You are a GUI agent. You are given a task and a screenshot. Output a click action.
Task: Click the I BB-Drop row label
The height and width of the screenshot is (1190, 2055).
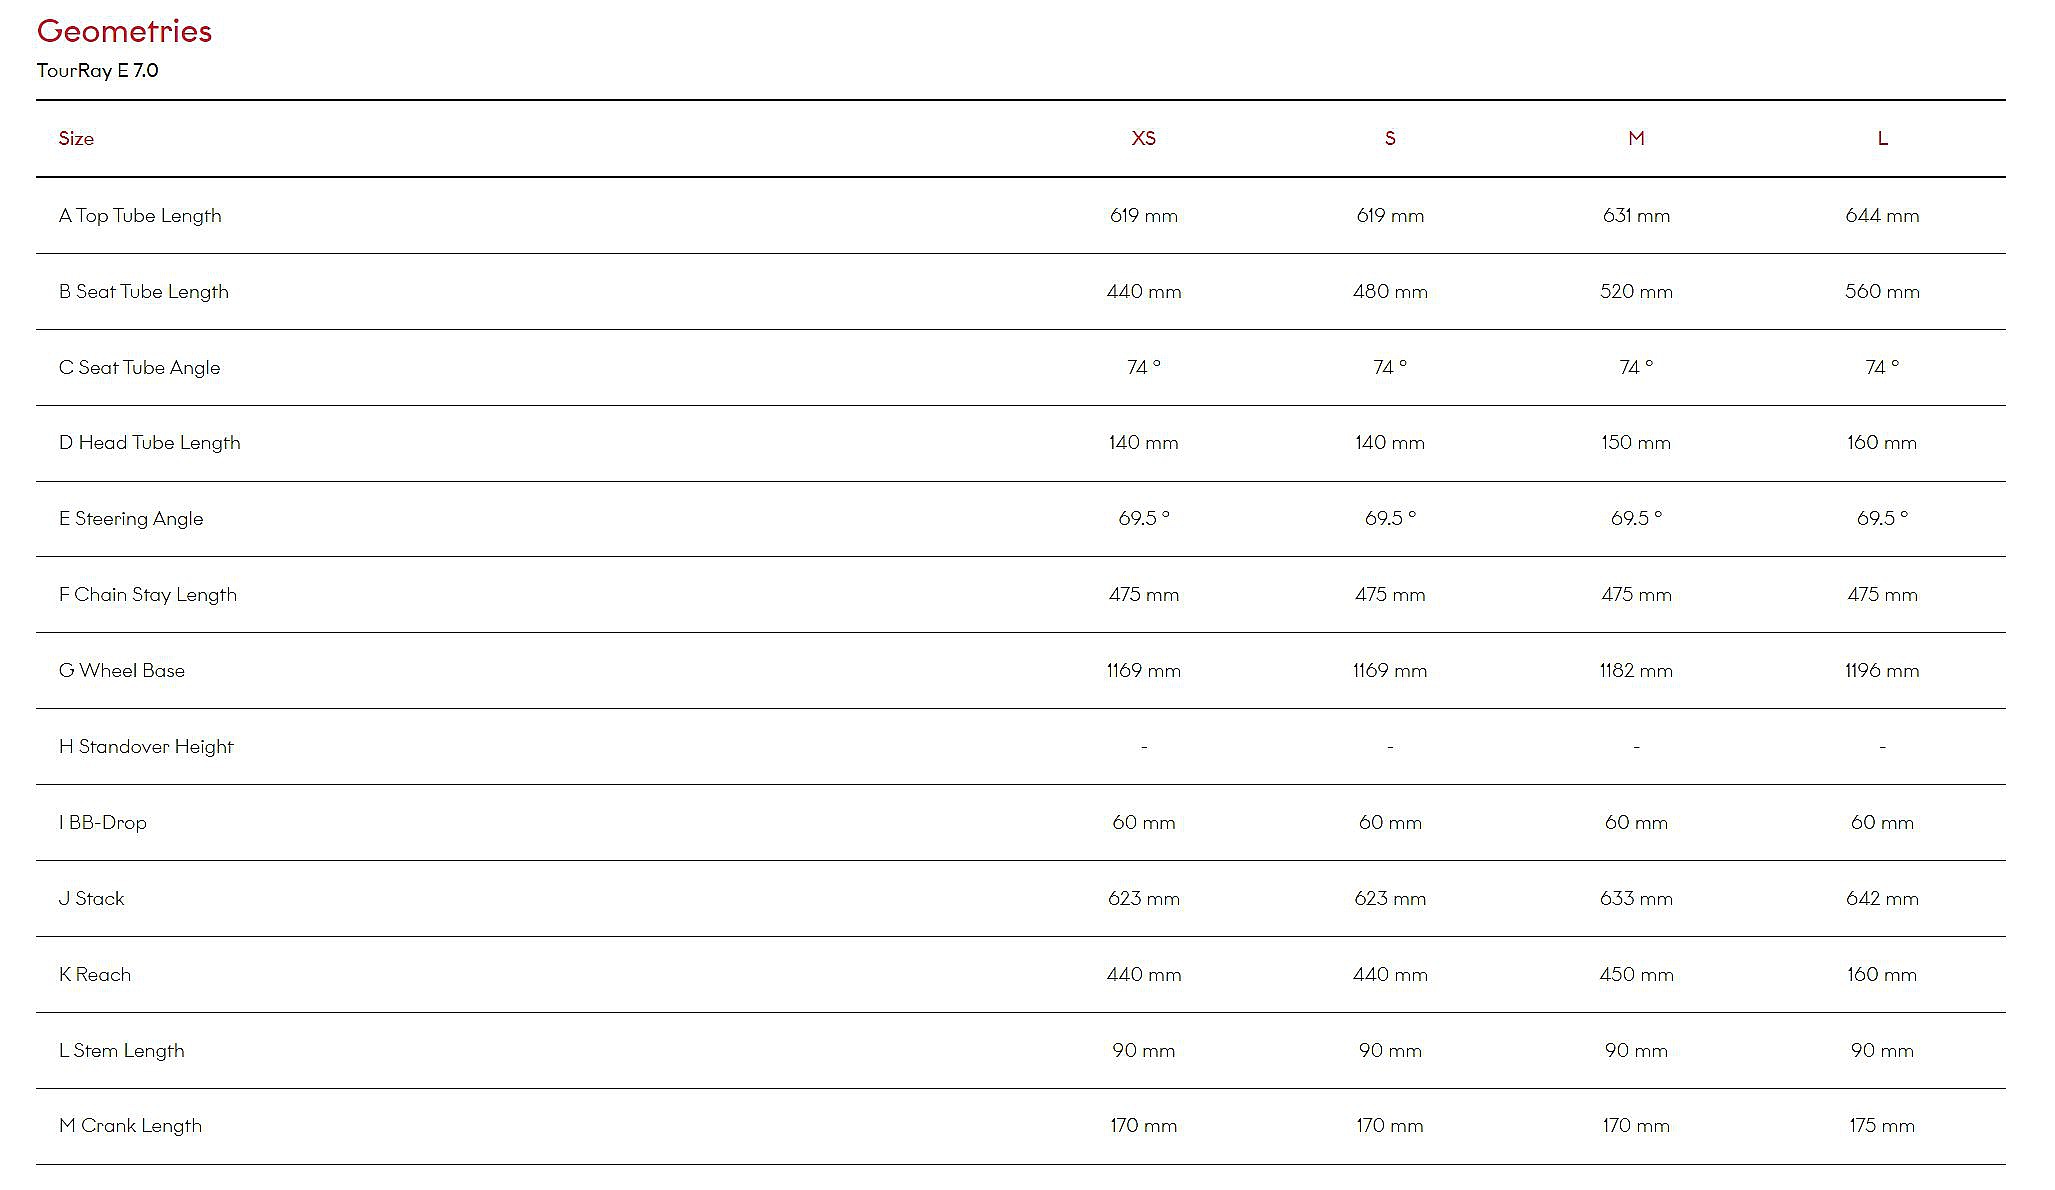pos(102,822)
